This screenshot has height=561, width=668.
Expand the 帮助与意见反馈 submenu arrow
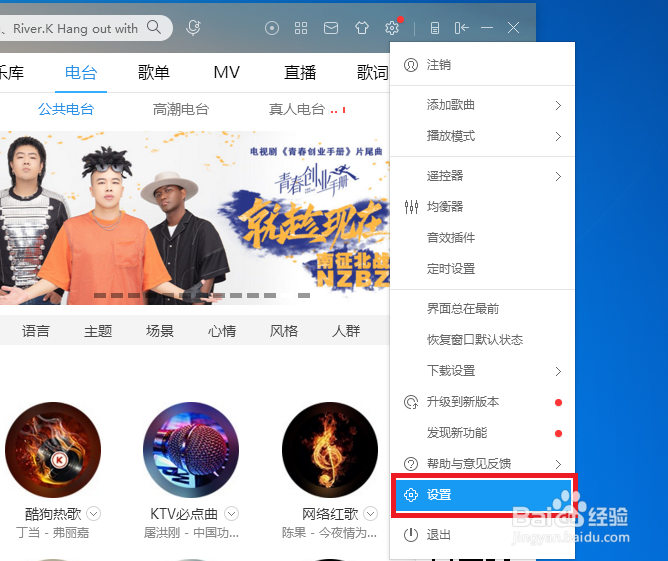[558, 464]
